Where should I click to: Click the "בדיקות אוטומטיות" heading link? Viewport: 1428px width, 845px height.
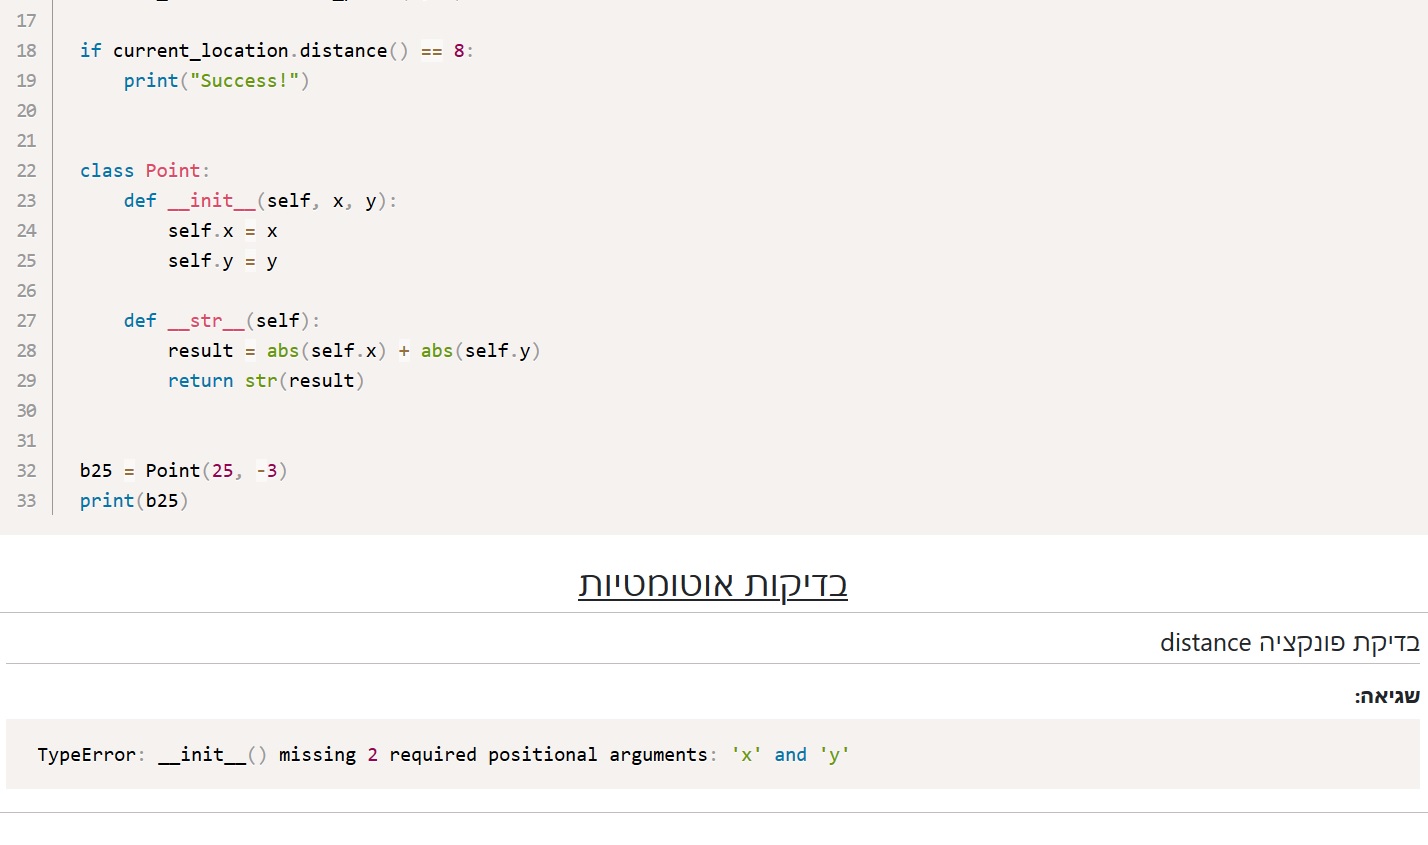click(713, 584)
